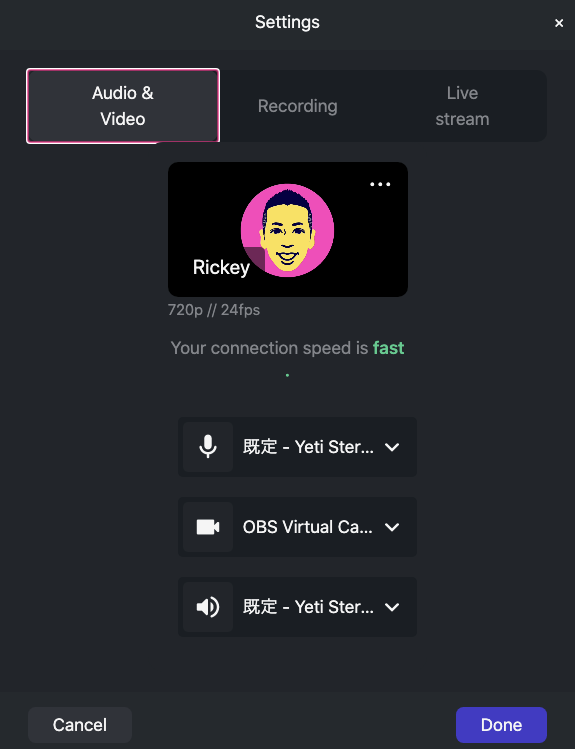Switch to the Recording tab
This screenshot has width=575, height=749.
298,106
